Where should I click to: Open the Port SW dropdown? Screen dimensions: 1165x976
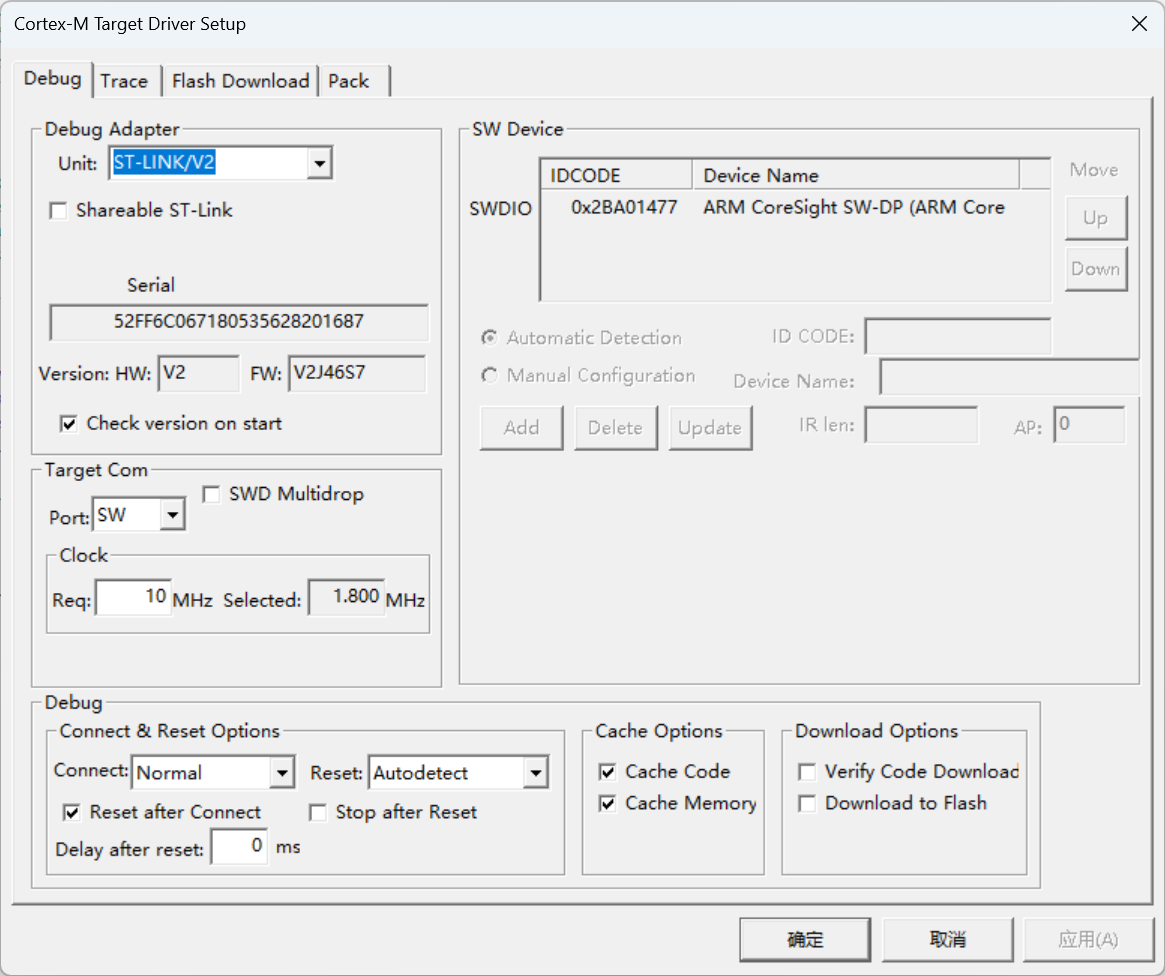pyautogui.click(x=172, y=516)
